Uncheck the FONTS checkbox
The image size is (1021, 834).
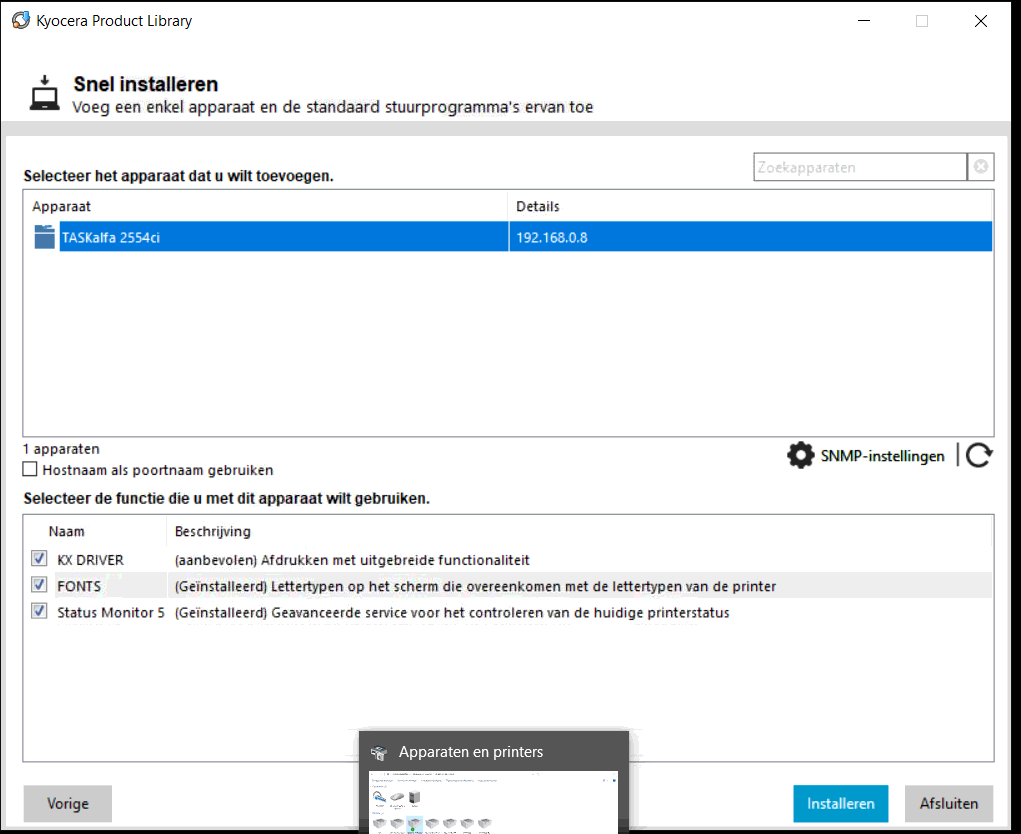pos(39,585)
